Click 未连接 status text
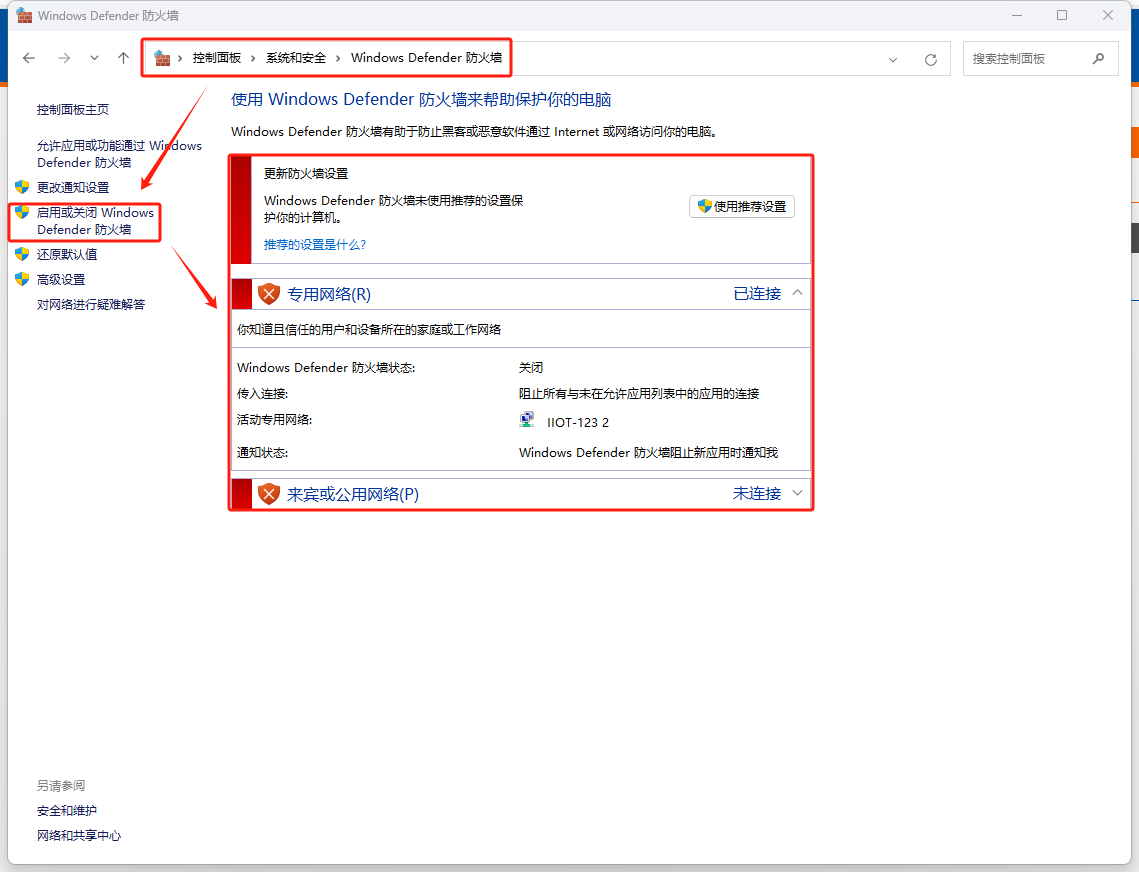 tap(757, 493)
